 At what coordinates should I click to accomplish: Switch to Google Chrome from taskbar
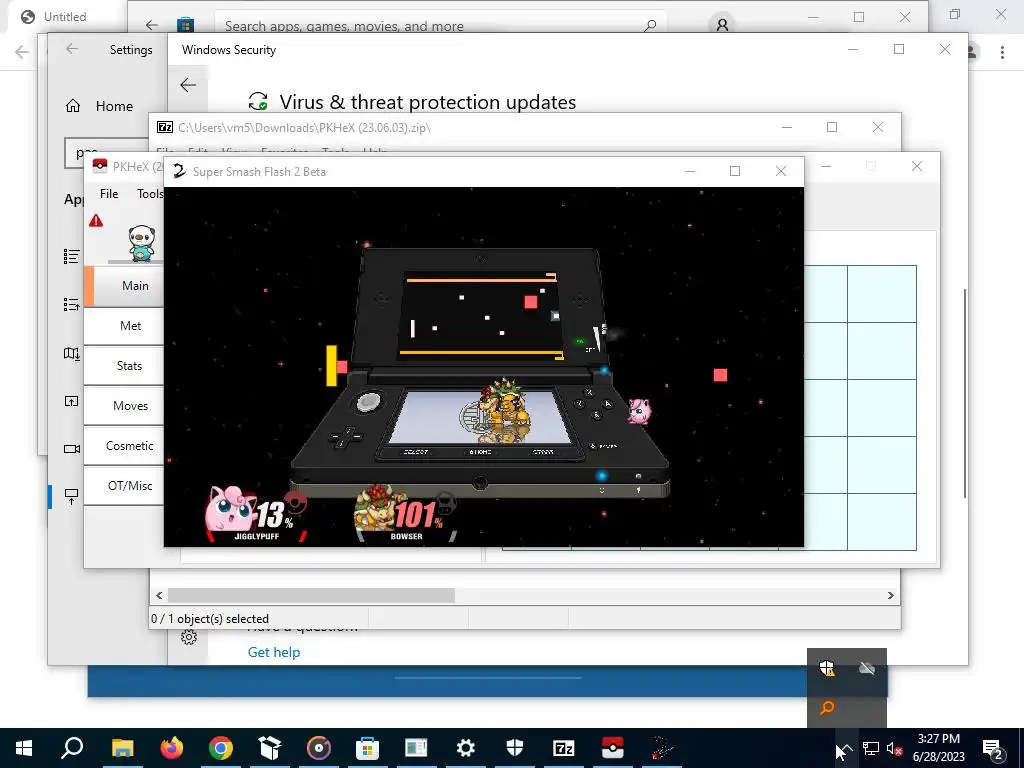[221, 748]
